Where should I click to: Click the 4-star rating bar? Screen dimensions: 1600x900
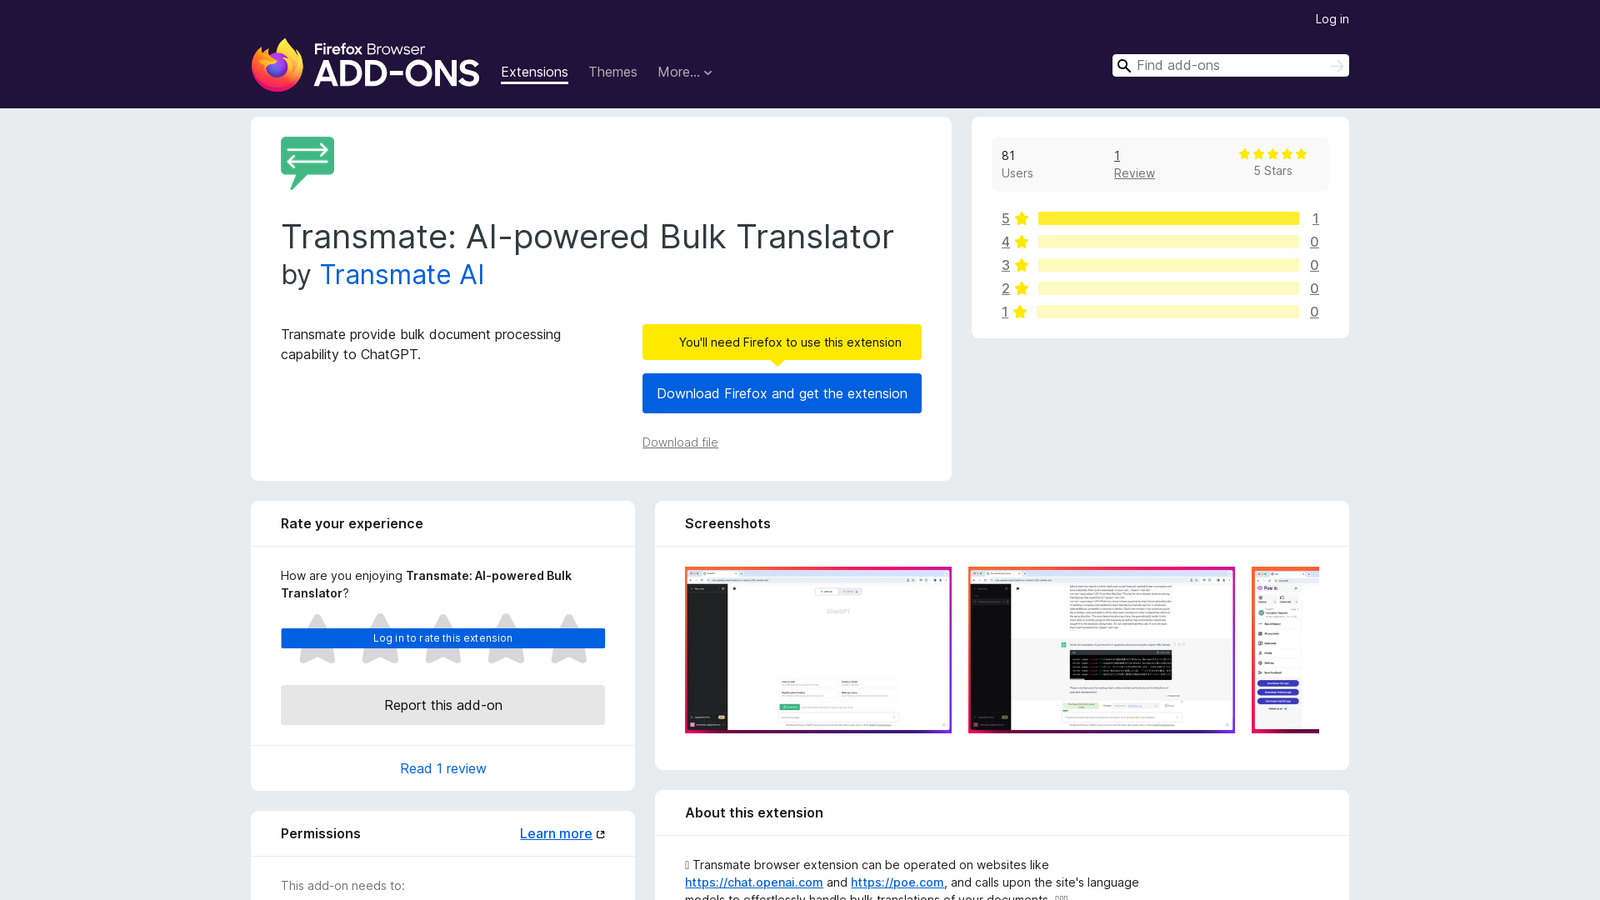1168,242
